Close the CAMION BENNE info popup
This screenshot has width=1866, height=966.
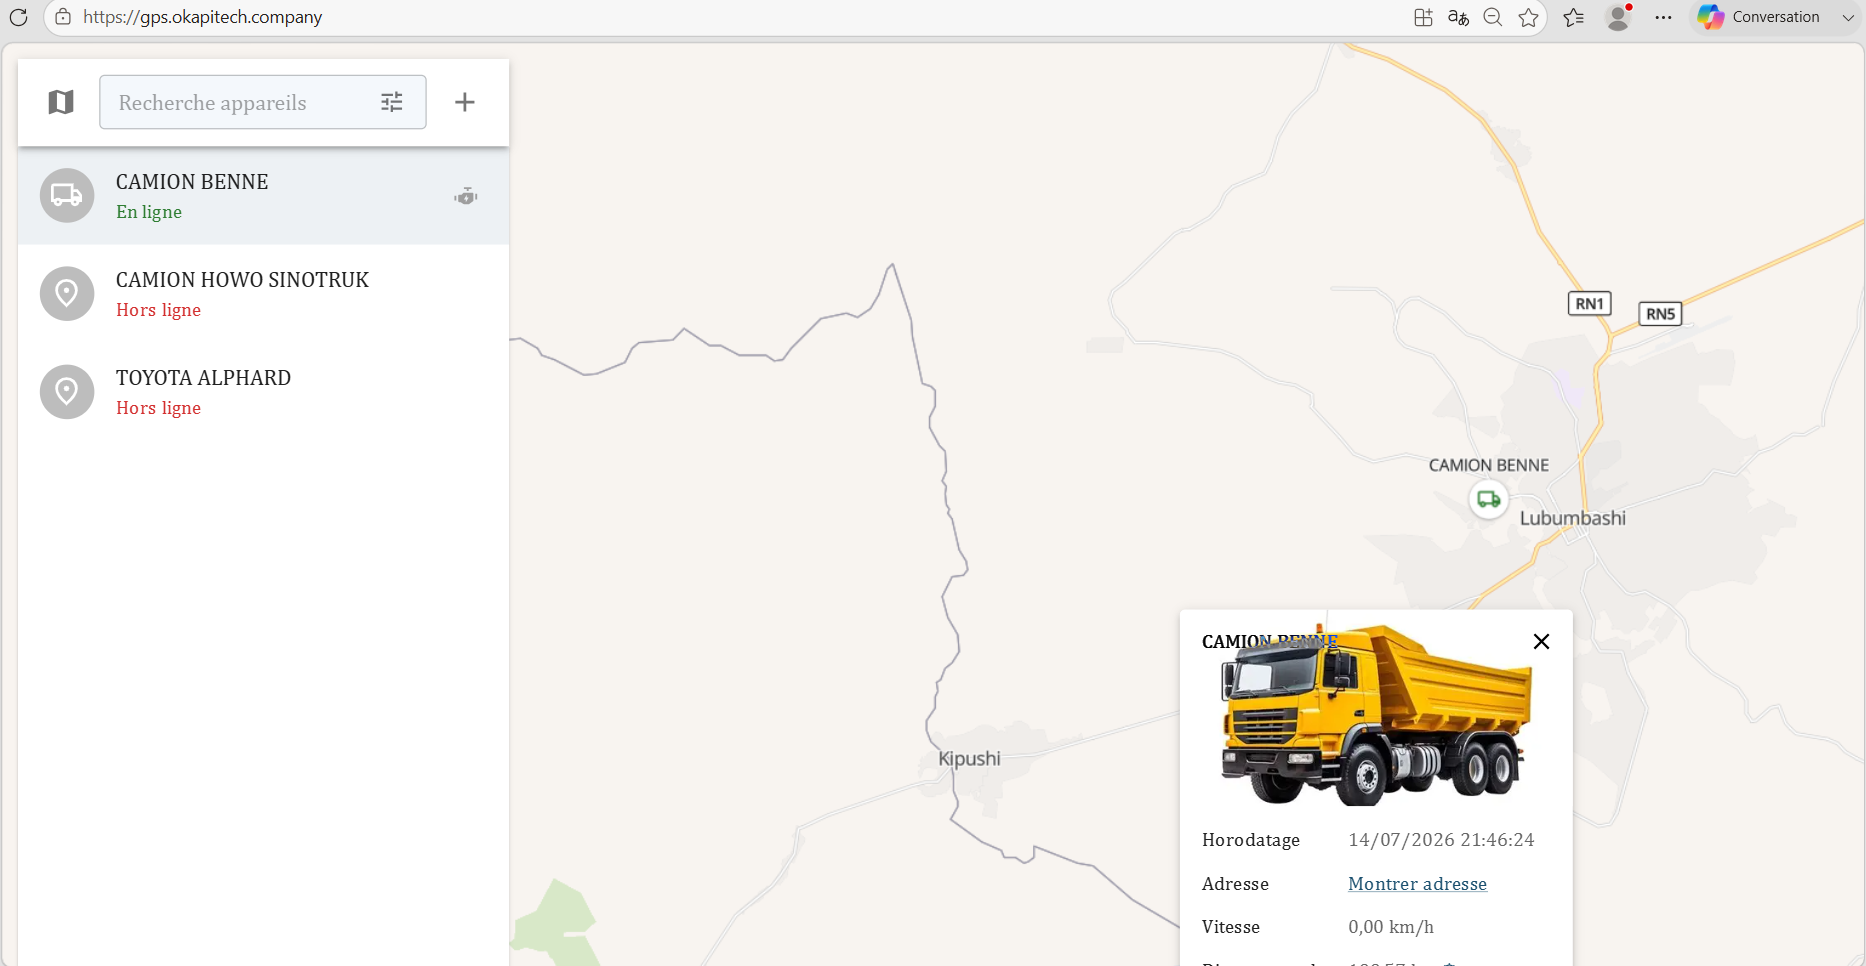(x=1541, y=642)
